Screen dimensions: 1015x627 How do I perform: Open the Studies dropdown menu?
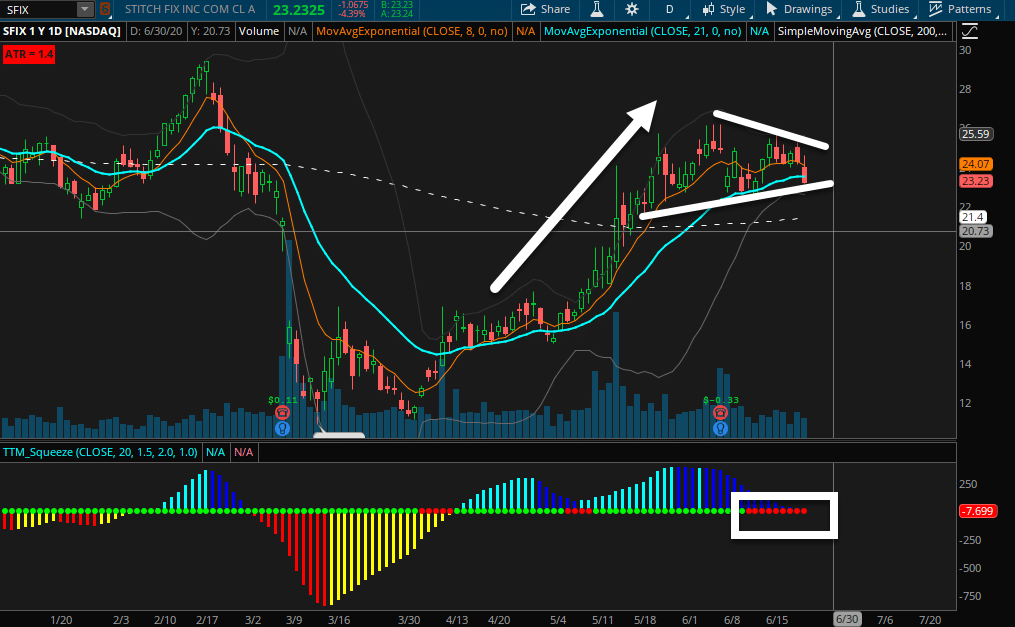point(882,9)
